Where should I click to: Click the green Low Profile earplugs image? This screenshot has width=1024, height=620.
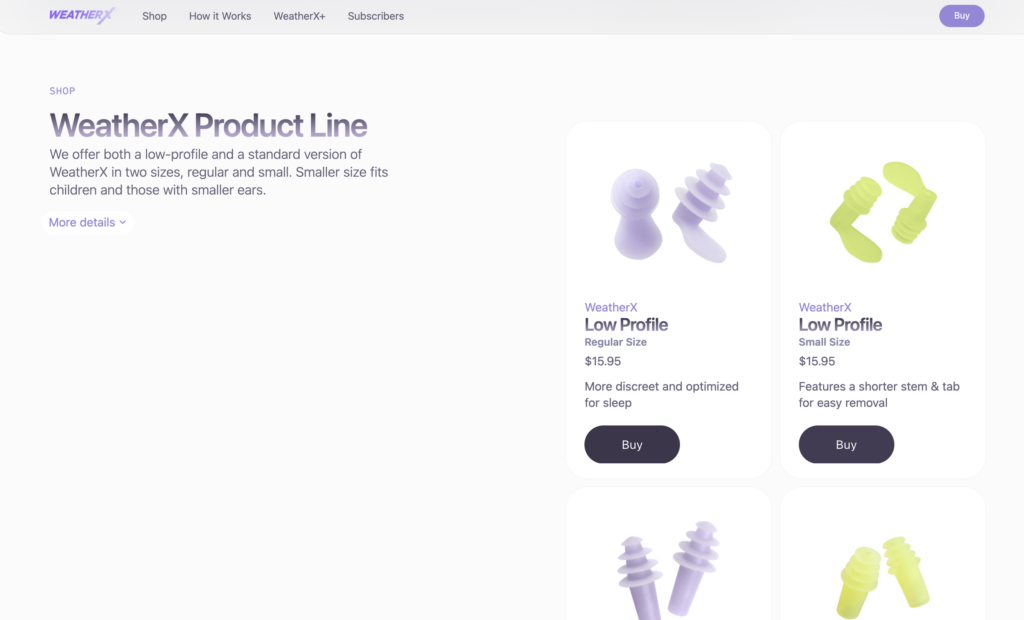point(882,213)
